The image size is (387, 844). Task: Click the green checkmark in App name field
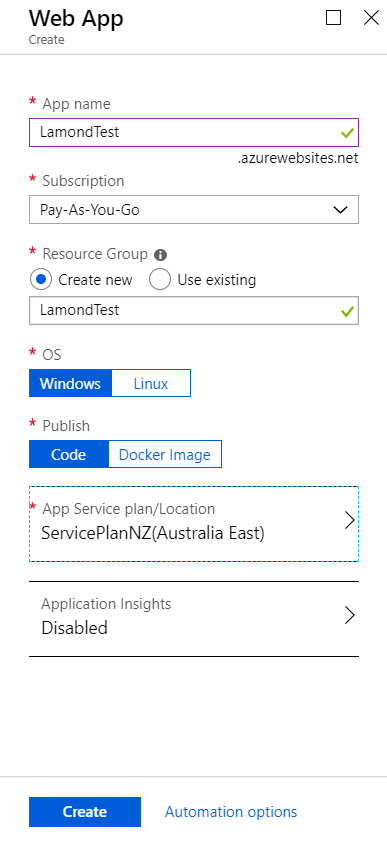(347, 133)
